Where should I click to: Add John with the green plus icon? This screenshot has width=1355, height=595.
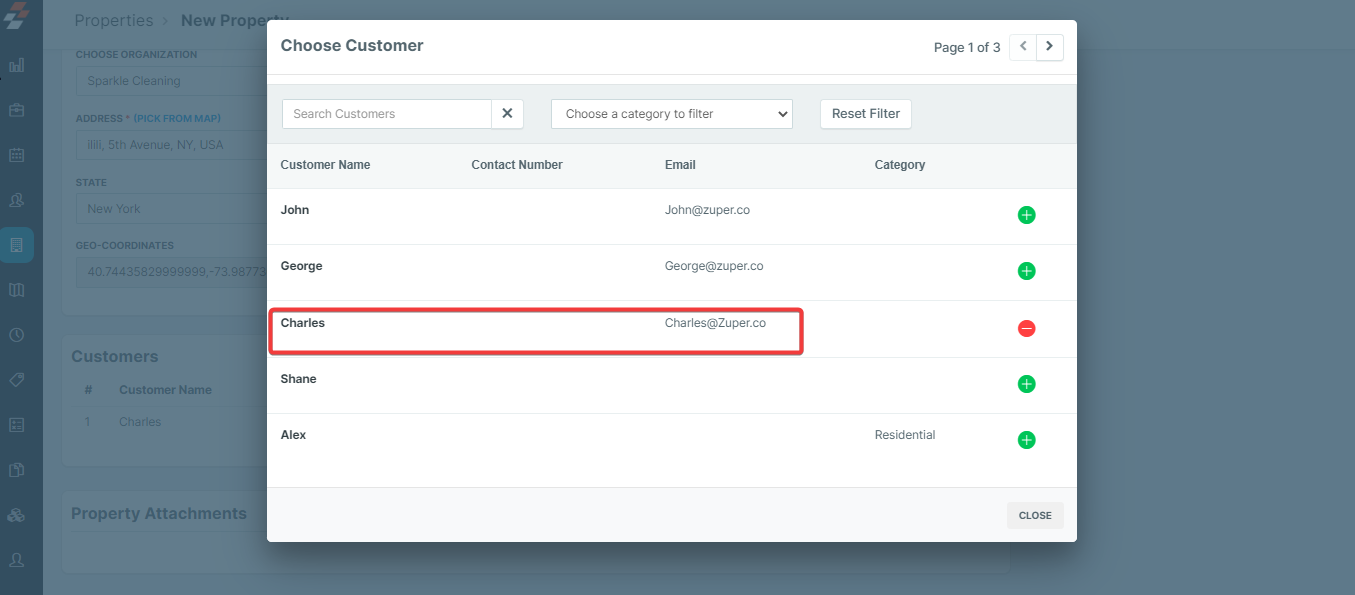click(x=1026, y=215)
